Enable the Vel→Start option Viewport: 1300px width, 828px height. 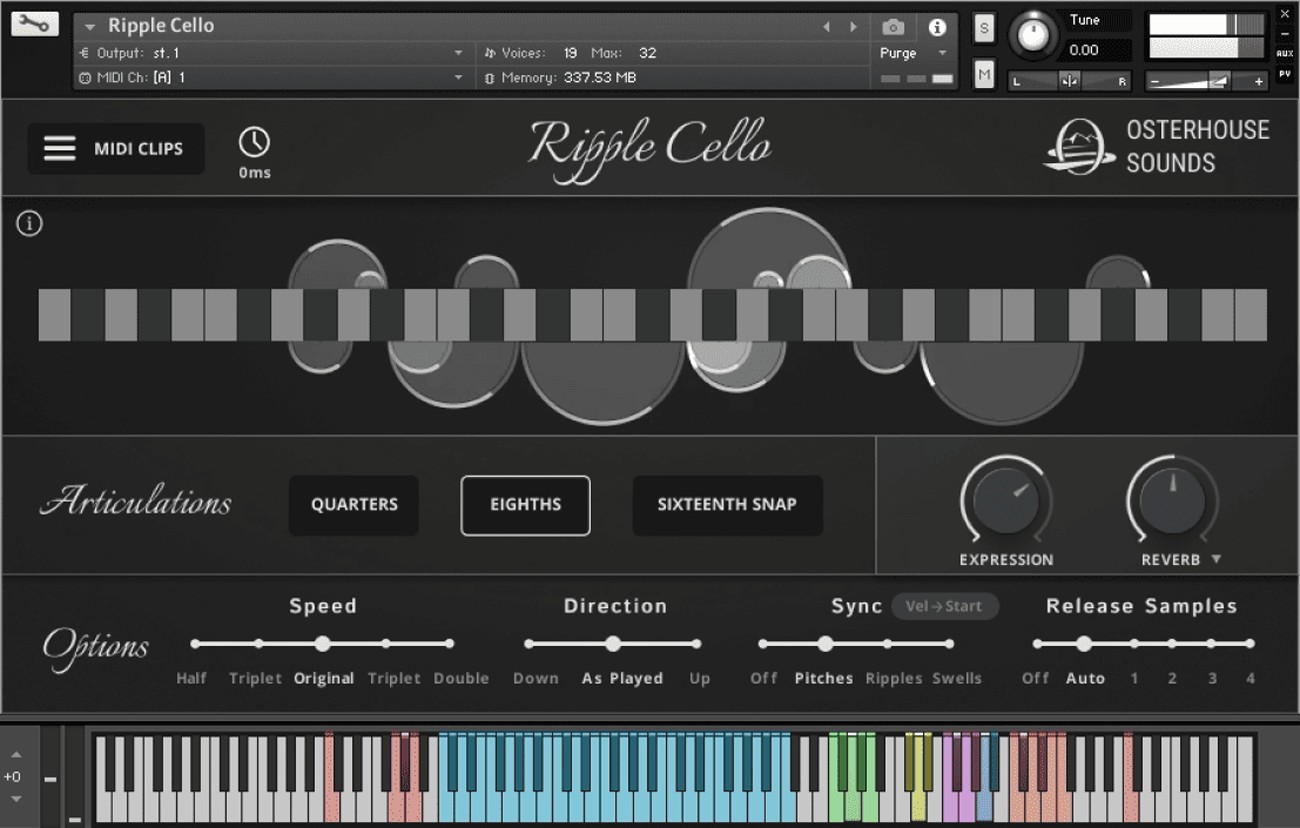(944, 606)
